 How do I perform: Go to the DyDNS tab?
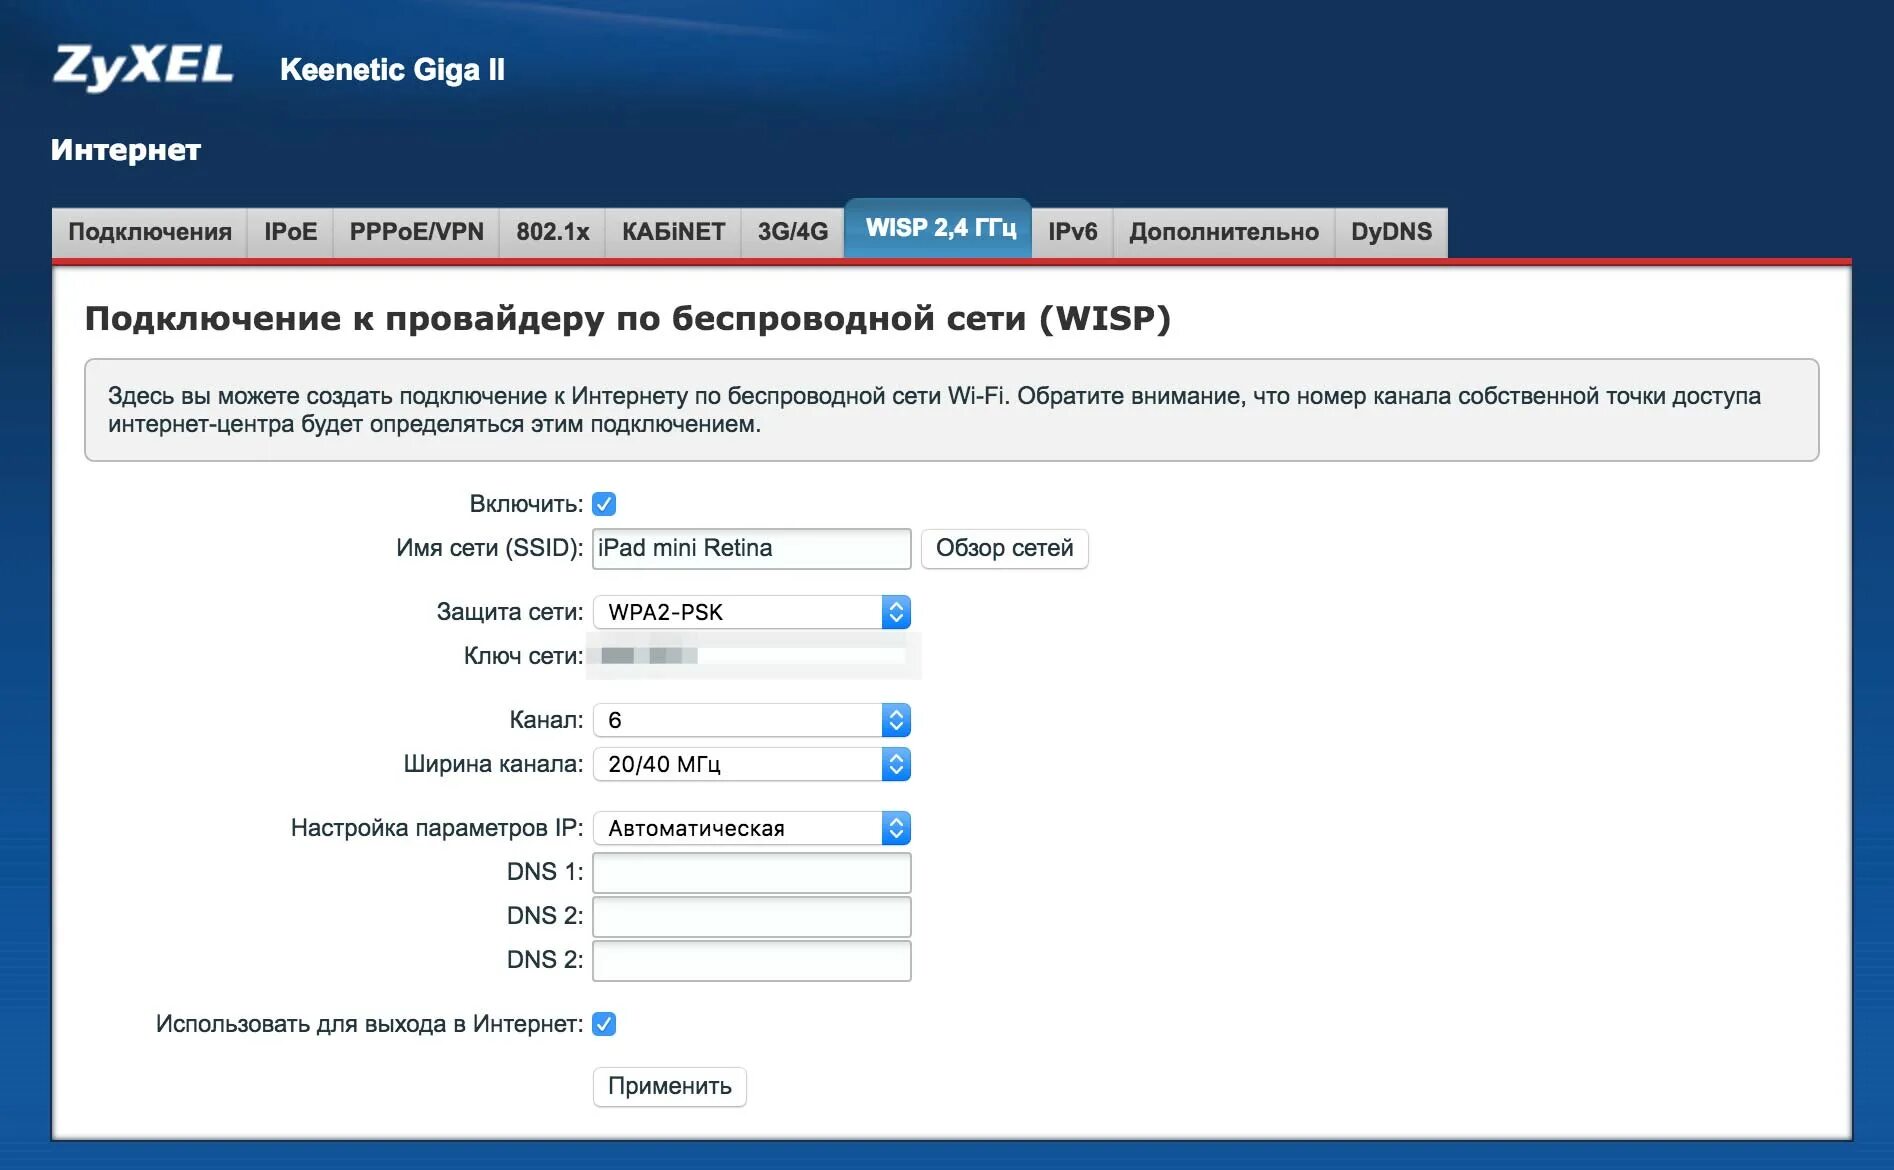tap(1391, 232)
